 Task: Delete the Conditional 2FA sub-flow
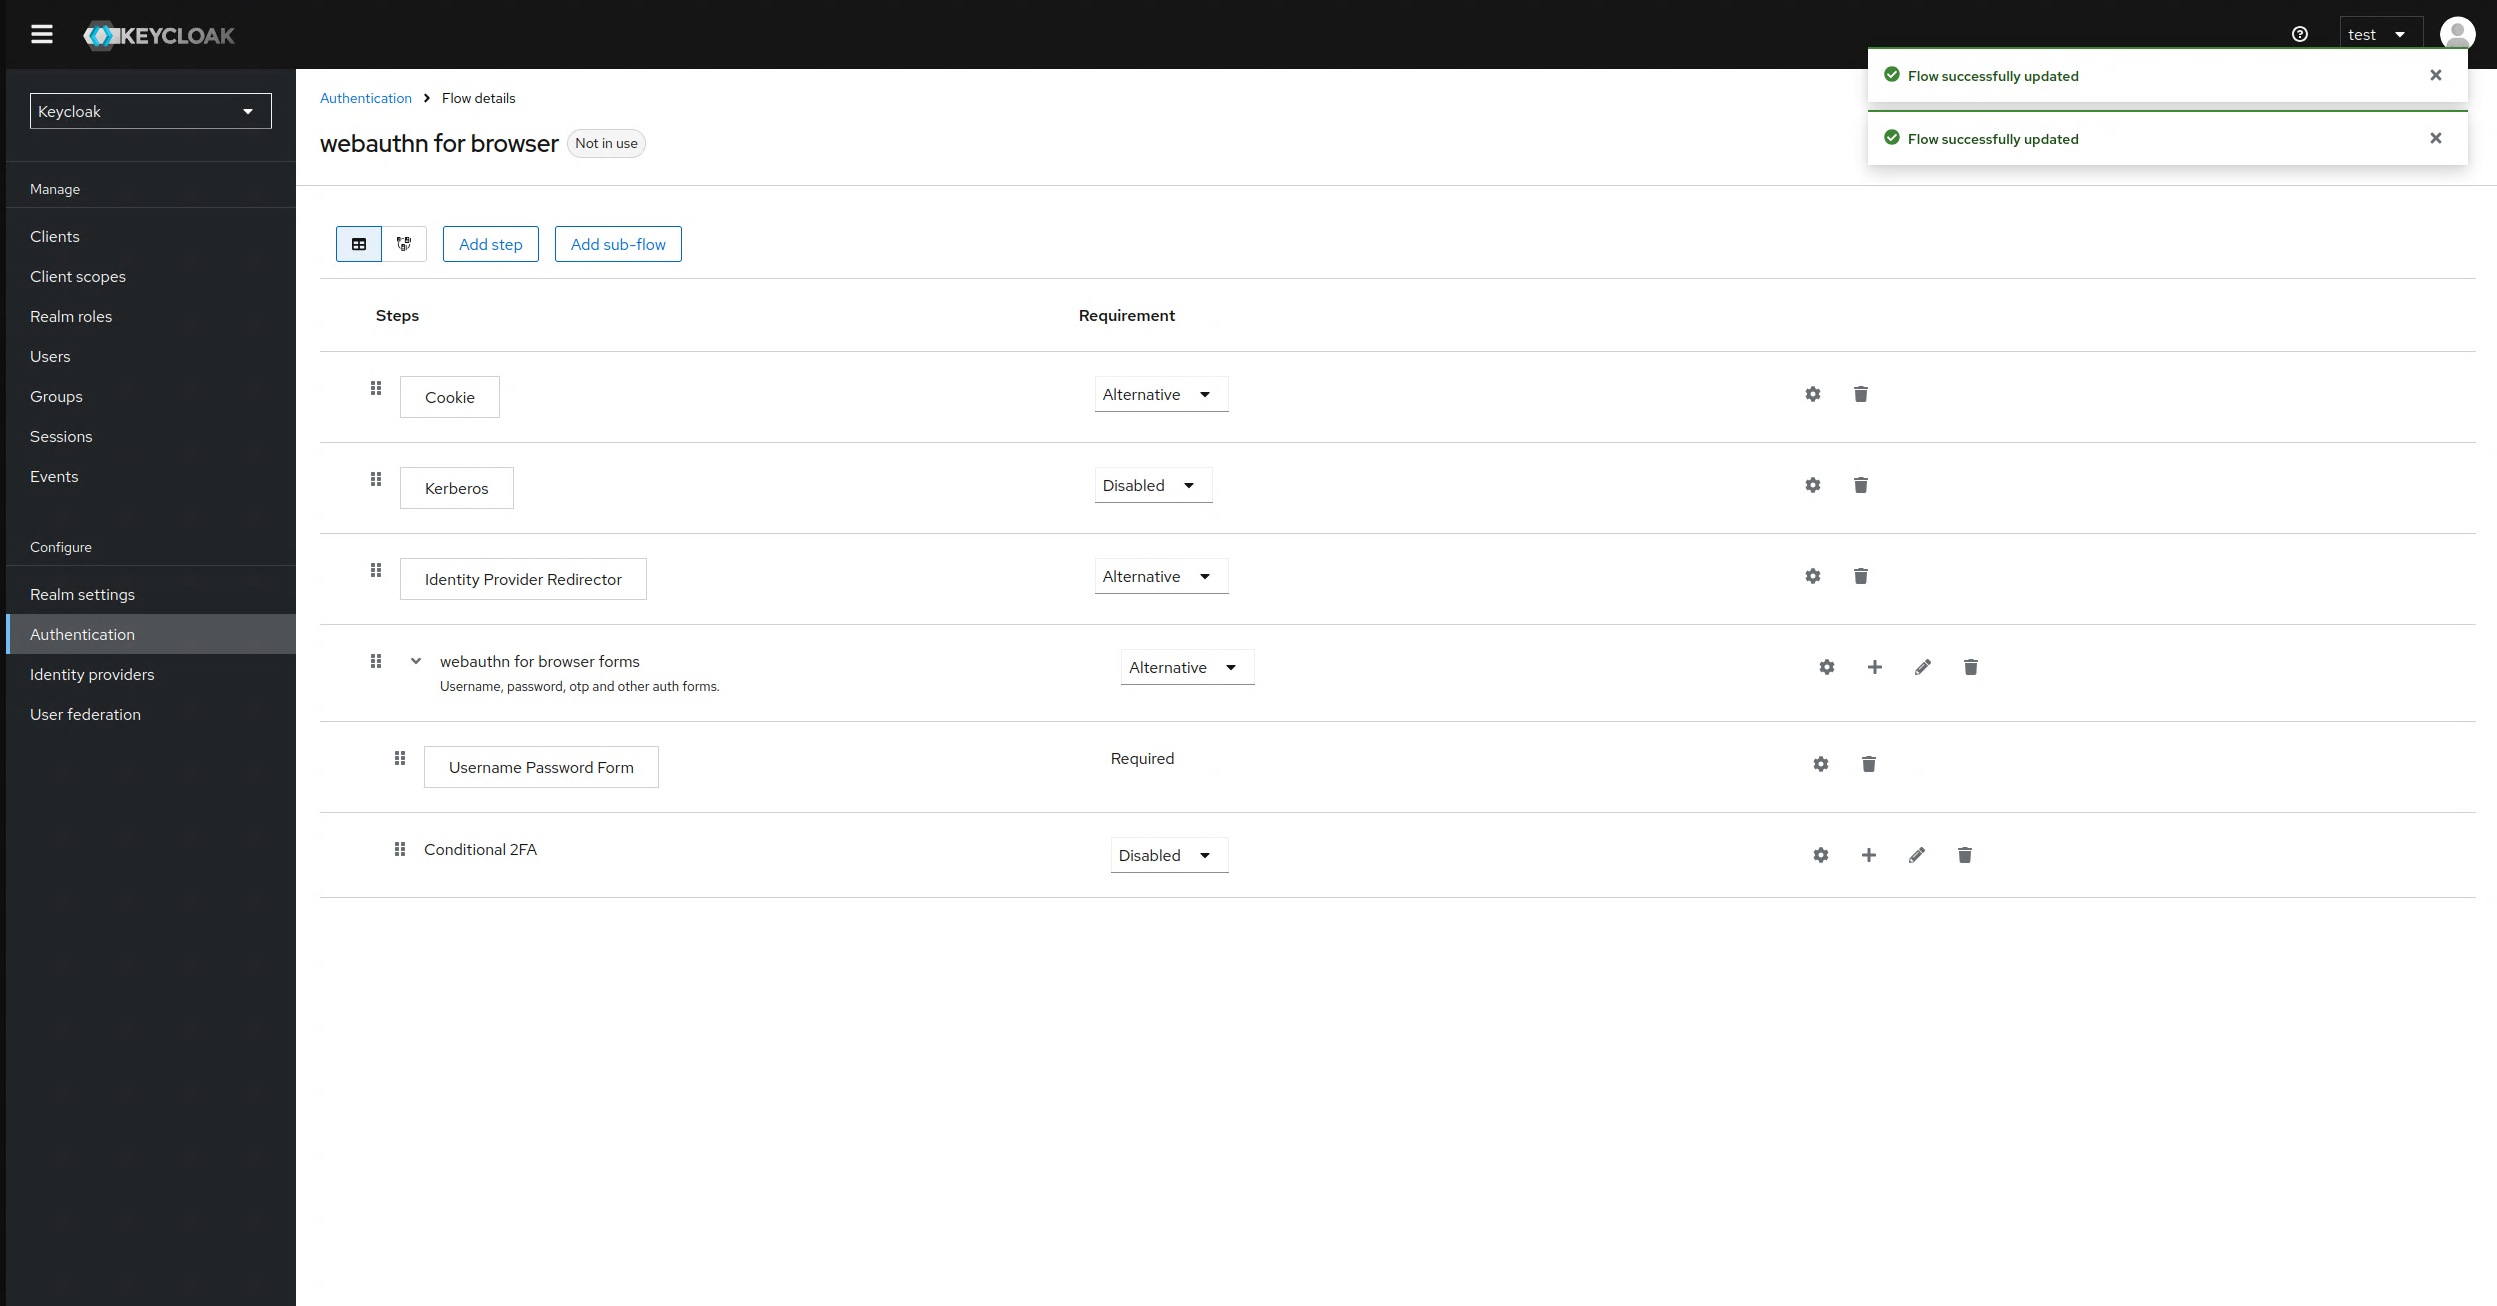coord(1964,855)
